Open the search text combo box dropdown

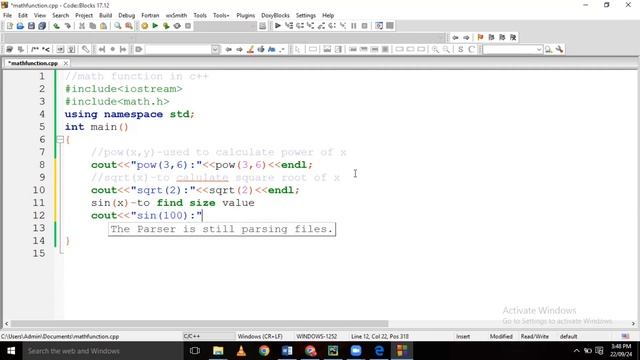point(539,49)
